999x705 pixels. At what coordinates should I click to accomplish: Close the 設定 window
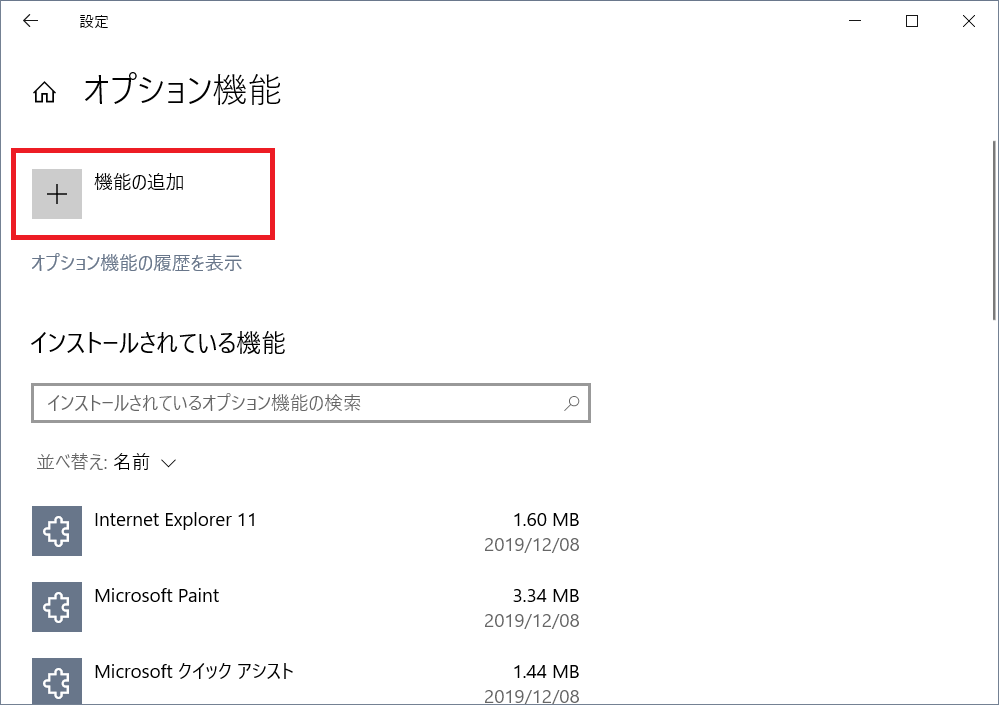point(968,21)
